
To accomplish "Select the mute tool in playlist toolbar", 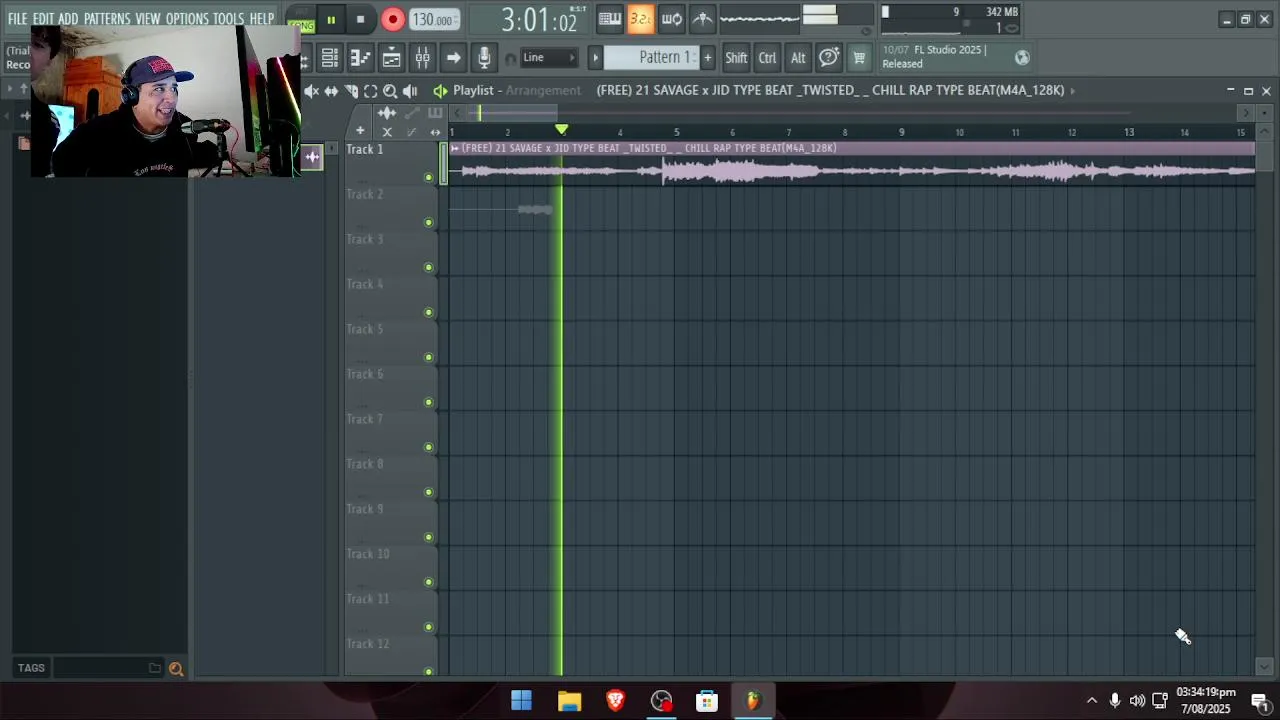I will 311,91.
